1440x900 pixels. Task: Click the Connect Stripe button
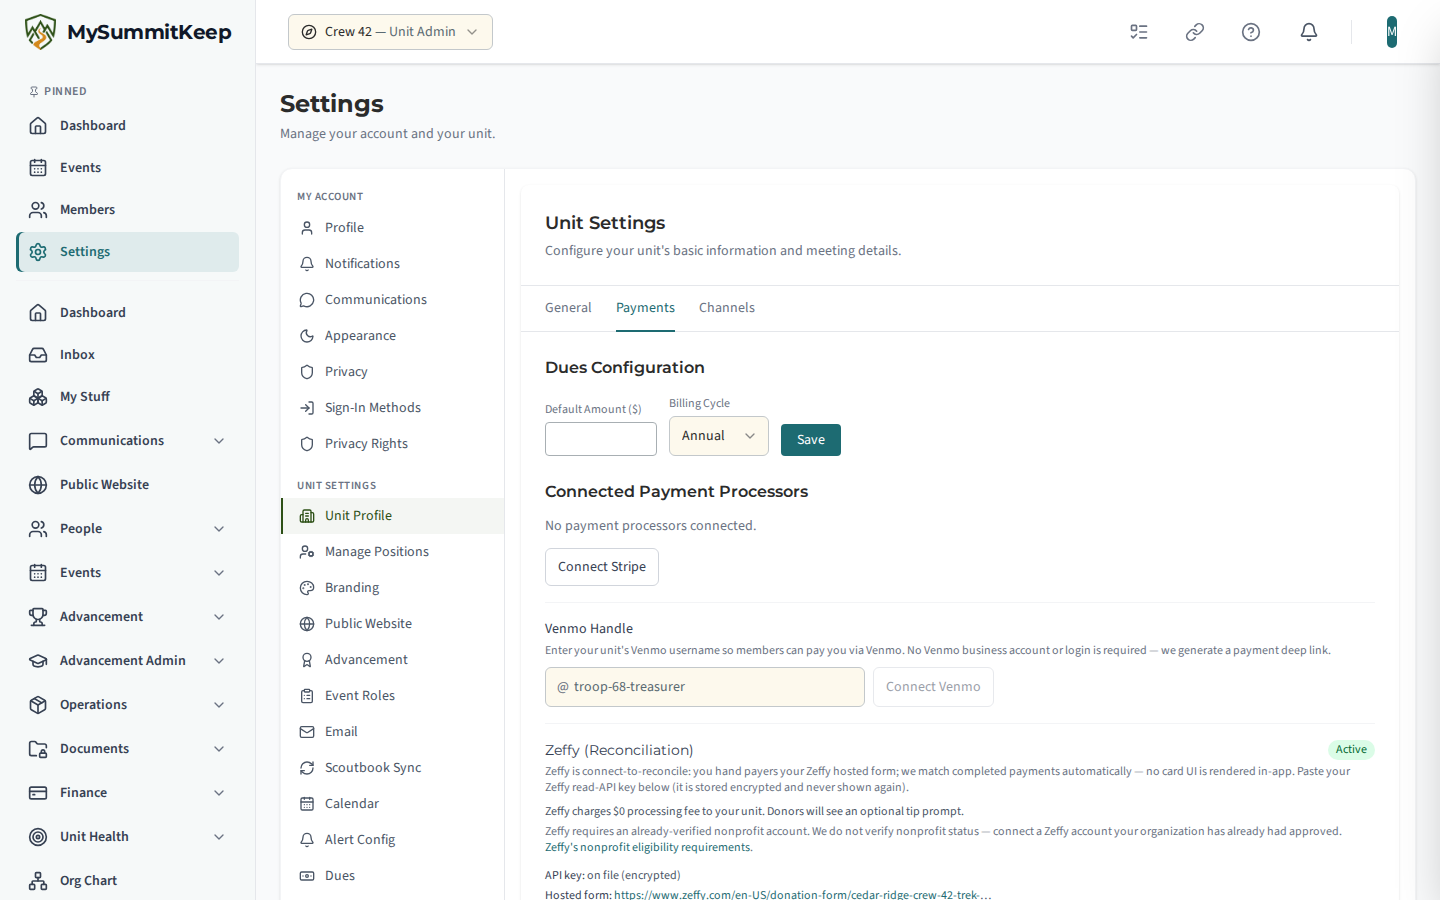coord(602,567)
